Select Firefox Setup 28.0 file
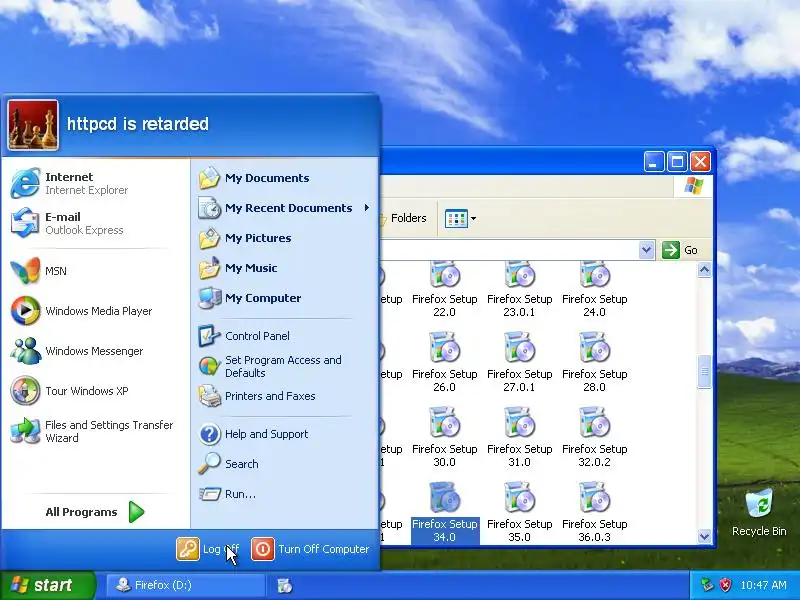Image resolution: width=800 pixels, height=600 pixels. 594,362
